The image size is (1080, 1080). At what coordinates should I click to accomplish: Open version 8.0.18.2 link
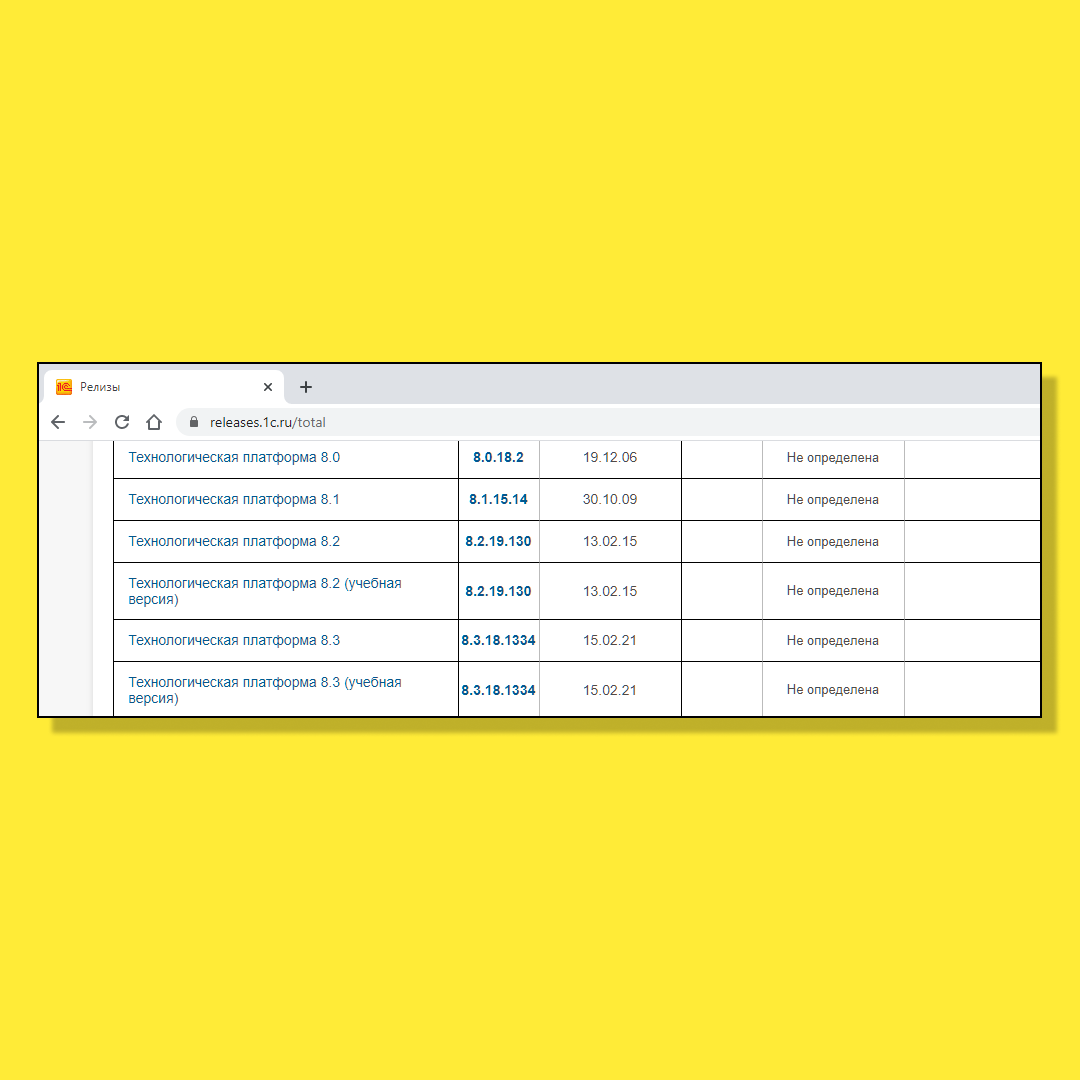[x=498, y=457]
